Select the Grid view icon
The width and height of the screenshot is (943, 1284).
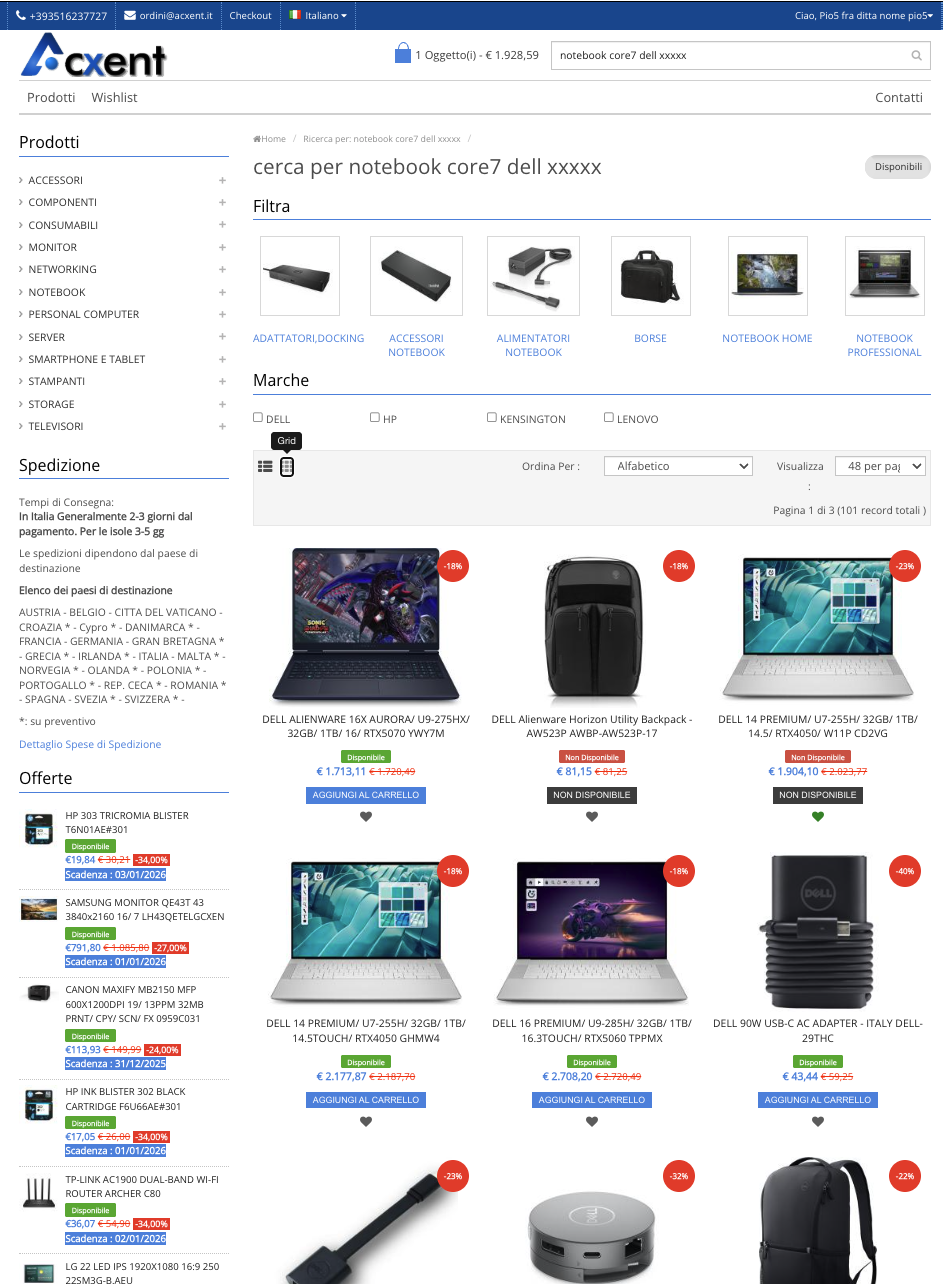(x=287, y=466)
